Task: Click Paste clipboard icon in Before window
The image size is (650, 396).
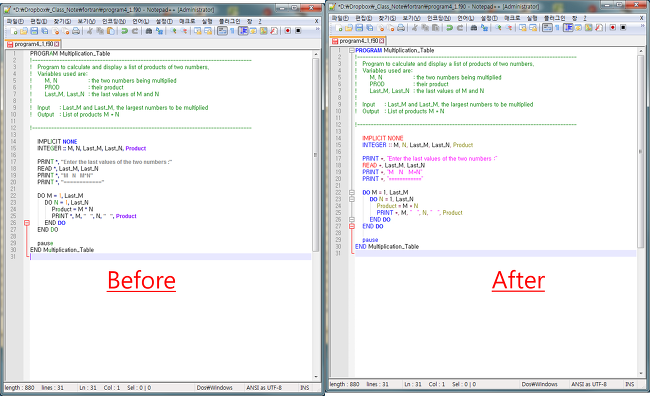Action: tap(111, 31)
